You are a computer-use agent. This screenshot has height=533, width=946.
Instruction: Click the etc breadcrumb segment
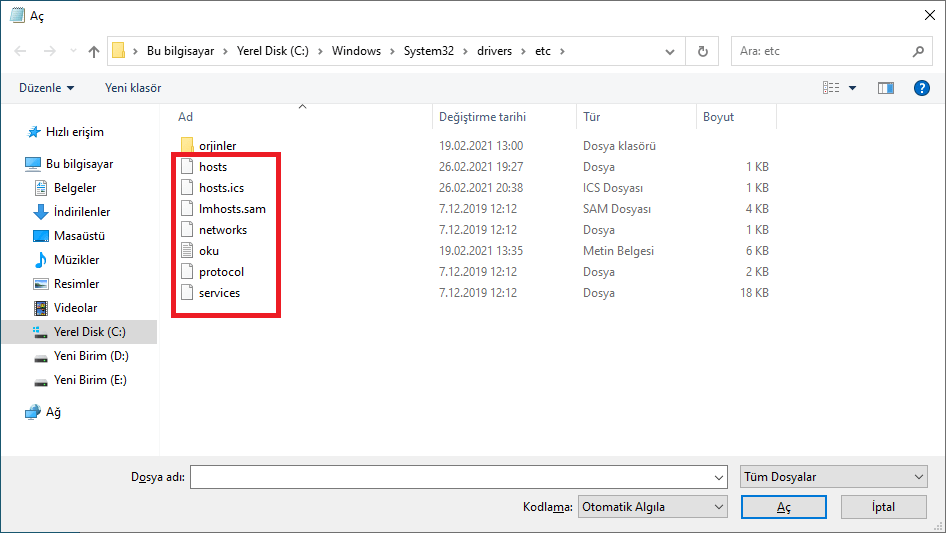point(543,51)
